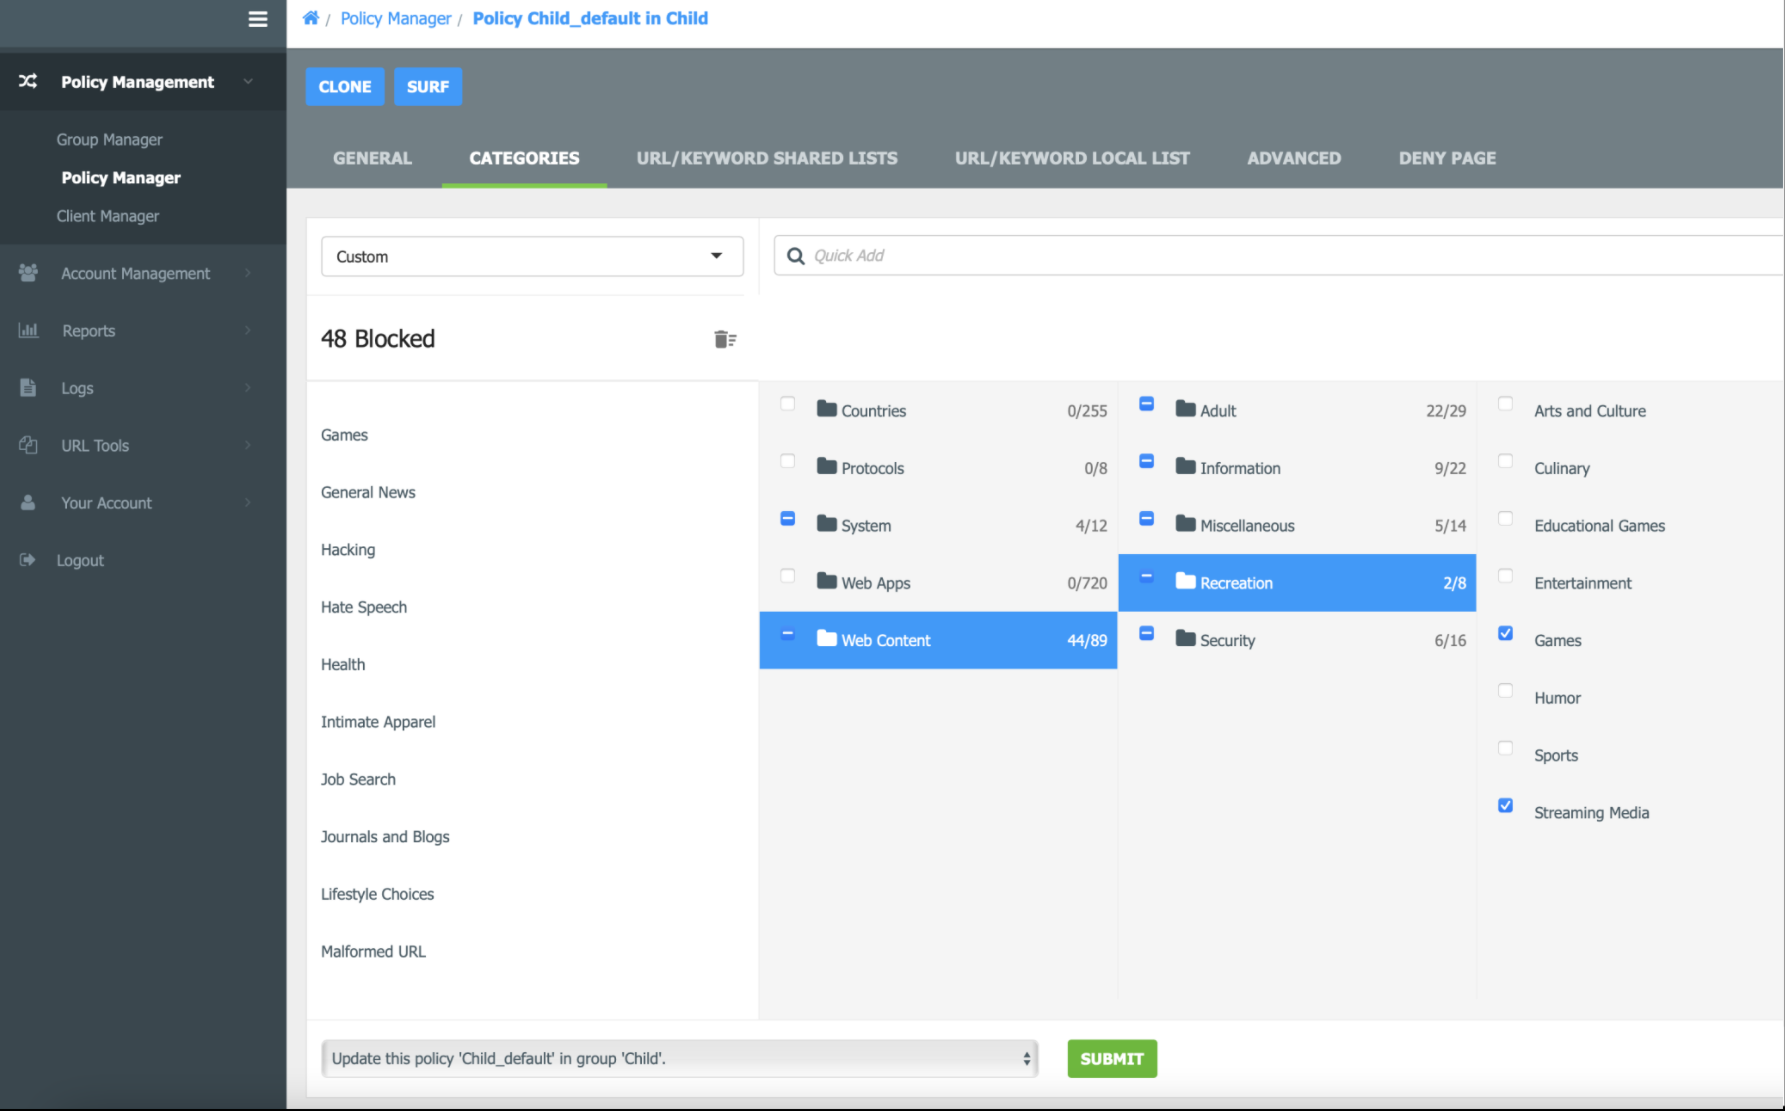This screenshot has height=1111, width=1785.
Task: Click the Clone button
Action: pos(345,87)
